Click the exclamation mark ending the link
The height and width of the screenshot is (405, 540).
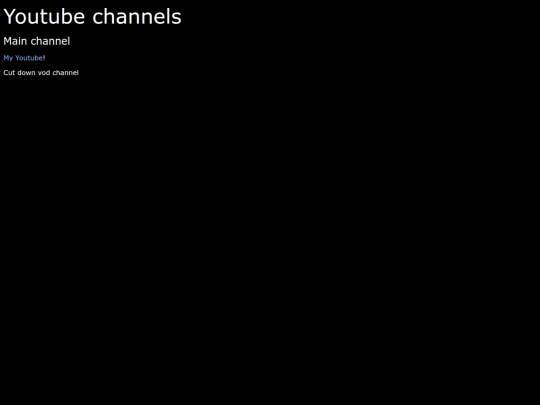[x=44, y=58]
